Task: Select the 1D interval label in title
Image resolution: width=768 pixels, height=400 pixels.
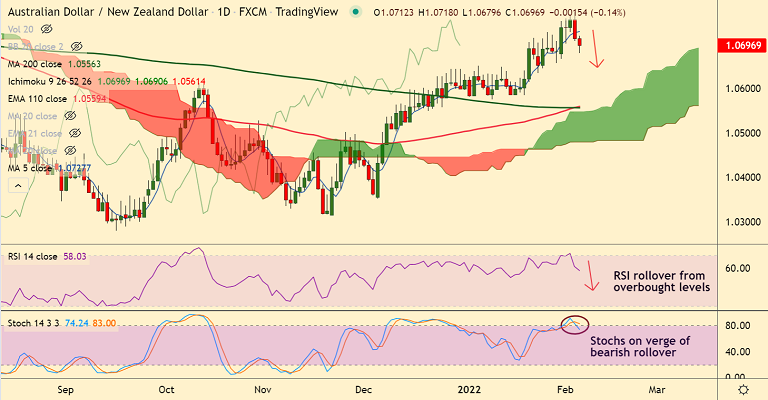Action: tap(223, 12)
